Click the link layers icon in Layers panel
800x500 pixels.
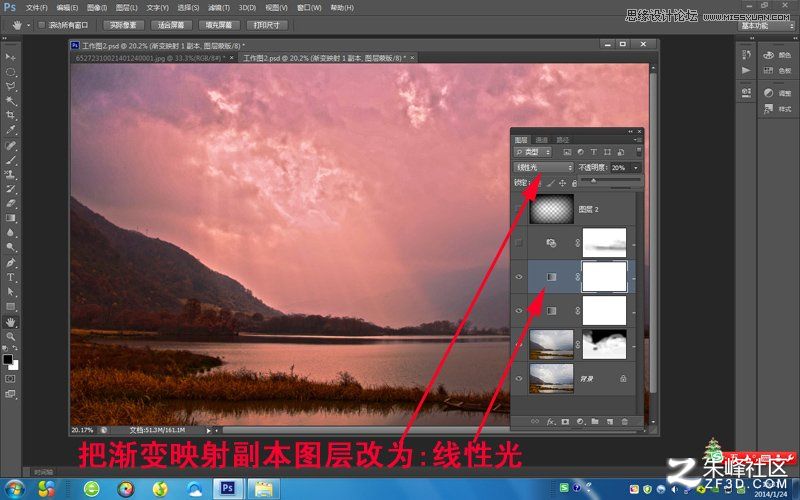click(535, 422)
